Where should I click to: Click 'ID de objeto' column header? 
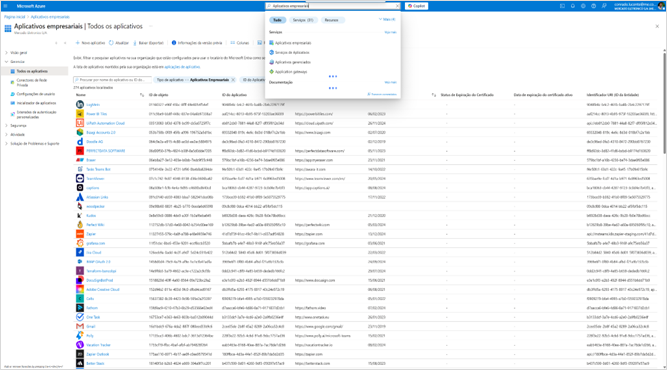pos(159,95)
